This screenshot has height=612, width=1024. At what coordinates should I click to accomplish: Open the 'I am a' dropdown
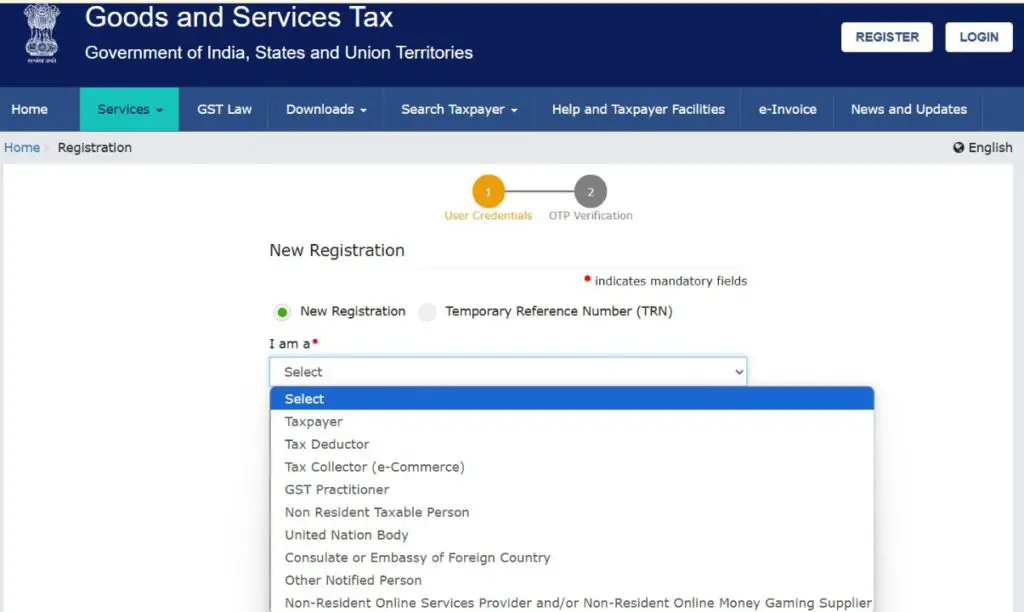click(x=508, y=372)
